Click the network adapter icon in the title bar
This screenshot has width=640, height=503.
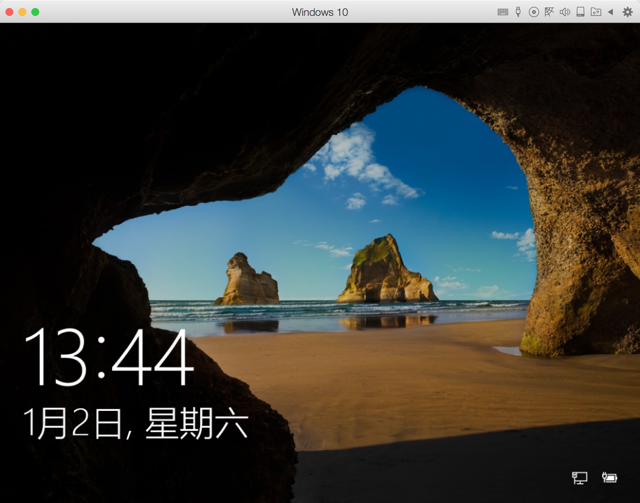pyautogui.click(x=549, y=12)
